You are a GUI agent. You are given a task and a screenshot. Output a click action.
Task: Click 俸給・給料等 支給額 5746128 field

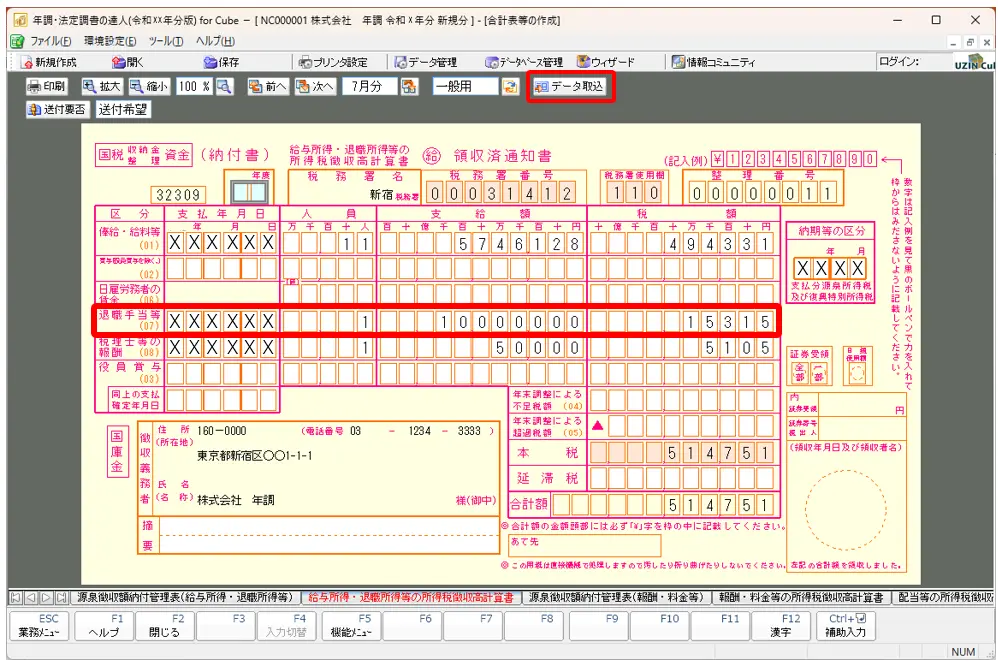click(482, 243)
